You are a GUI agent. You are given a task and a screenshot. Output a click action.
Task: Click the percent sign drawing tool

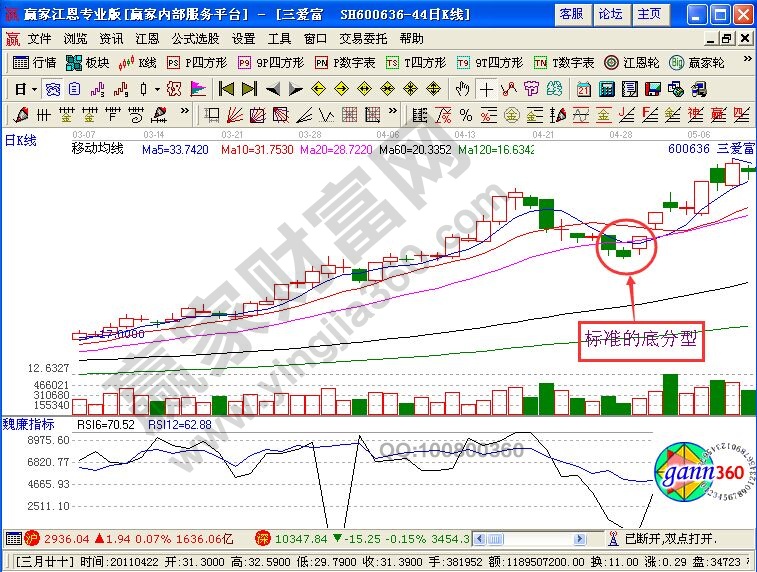(468, 114)
